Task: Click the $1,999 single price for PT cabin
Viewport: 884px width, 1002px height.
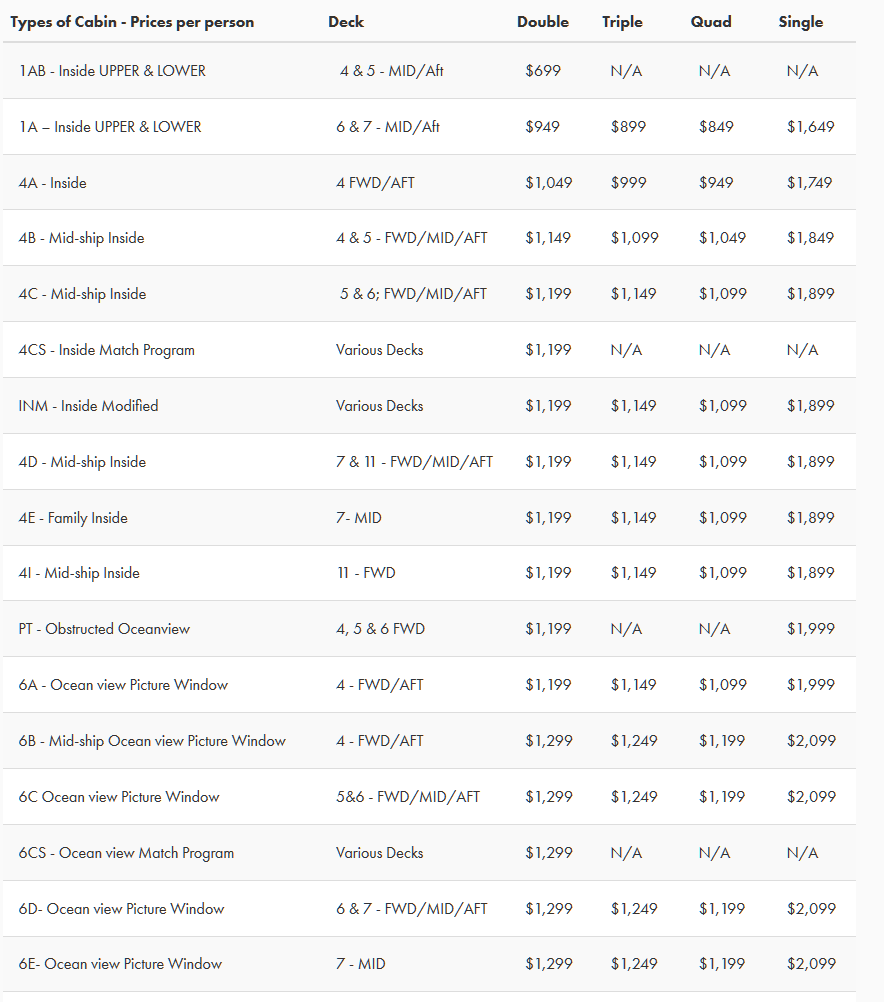Action: 810,629
